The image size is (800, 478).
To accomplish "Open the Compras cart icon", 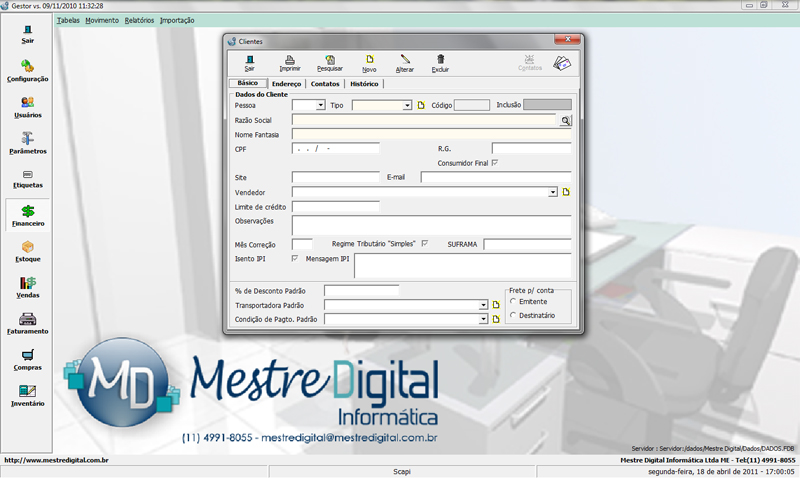I will click(28, 360).
